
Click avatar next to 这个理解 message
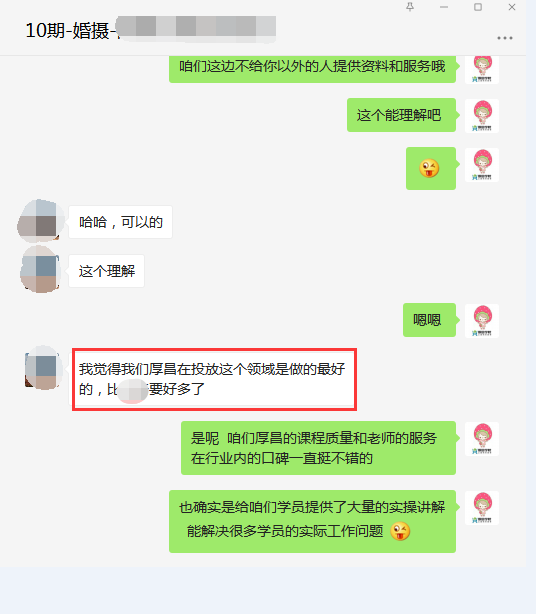click(x=40, y=270)
